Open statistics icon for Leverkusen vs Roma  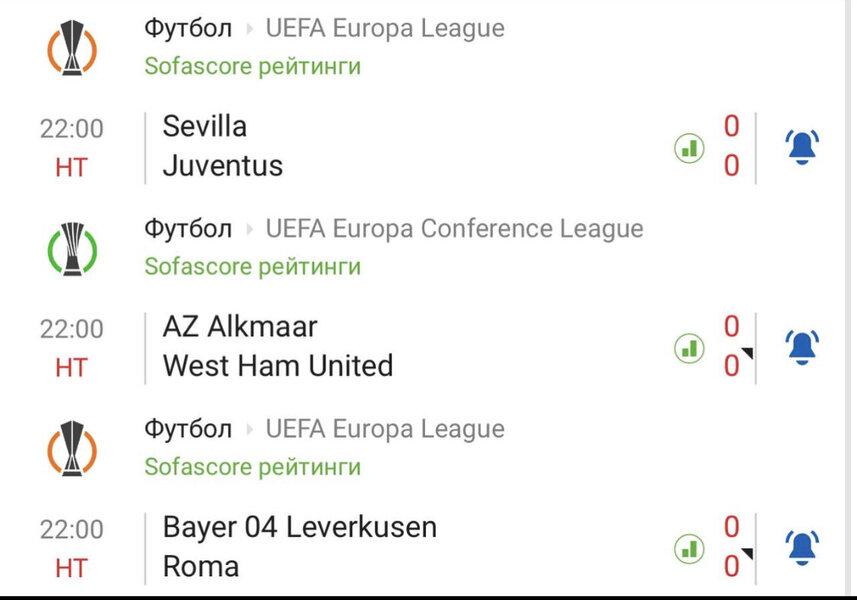coord(689,548)
